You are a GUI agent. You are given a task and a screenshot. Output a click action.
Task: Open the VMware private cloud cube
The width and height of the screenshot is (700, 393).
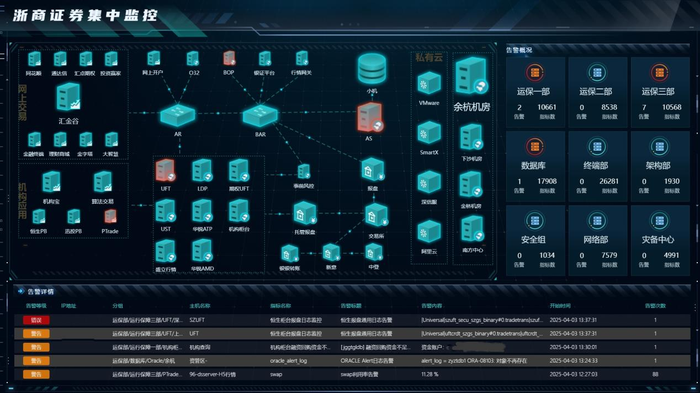coord(429,84)
